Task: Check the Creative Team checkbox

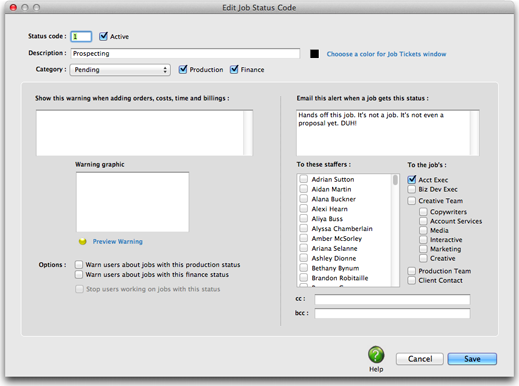Action: (x=412, y=201)
